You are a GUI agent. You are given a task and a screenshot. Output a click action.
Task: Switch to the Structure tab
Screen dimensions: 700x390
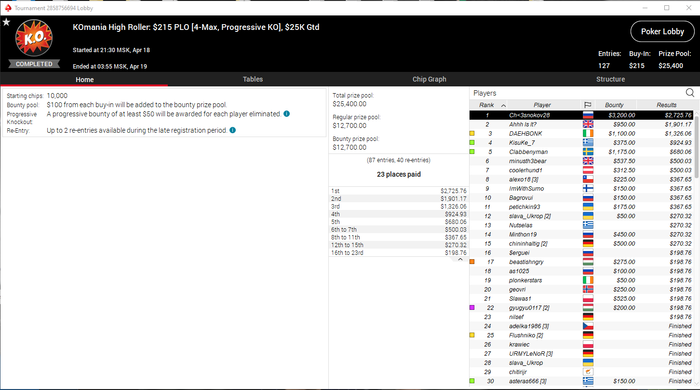[x=610, y=79]
